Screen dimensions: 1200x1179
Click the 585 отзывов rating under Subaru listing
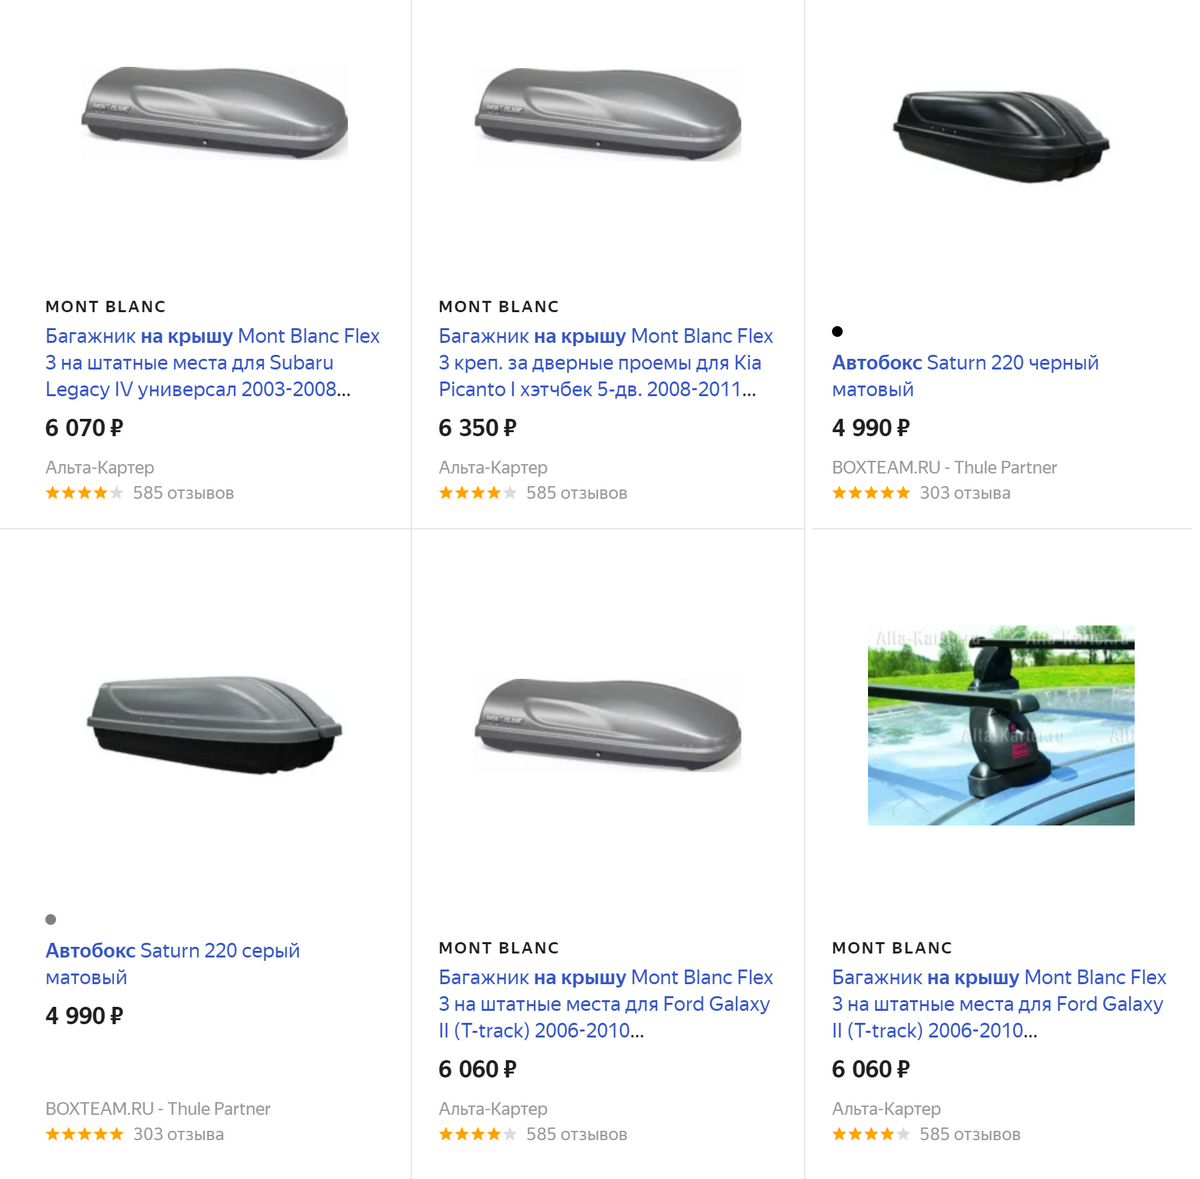(x=139, y=493)
